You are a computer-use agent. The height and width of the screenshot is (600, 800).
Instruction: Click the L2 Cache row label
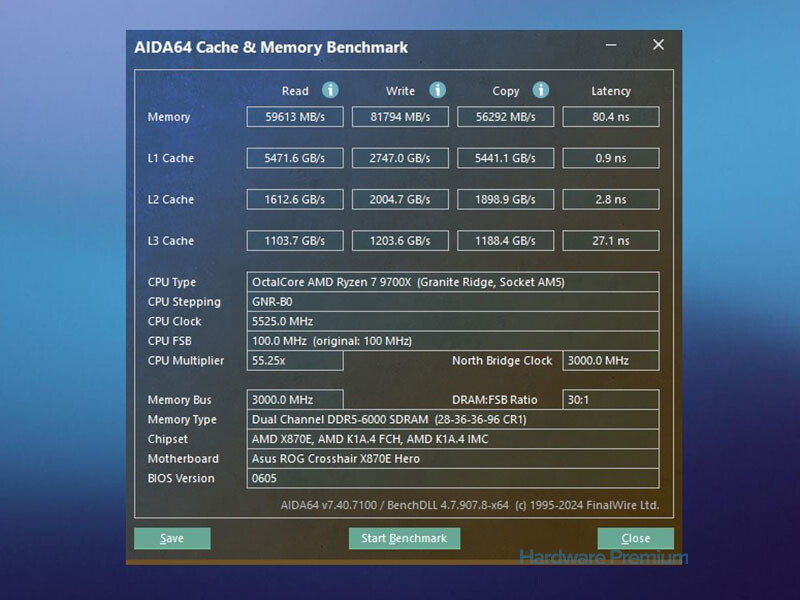171,199
